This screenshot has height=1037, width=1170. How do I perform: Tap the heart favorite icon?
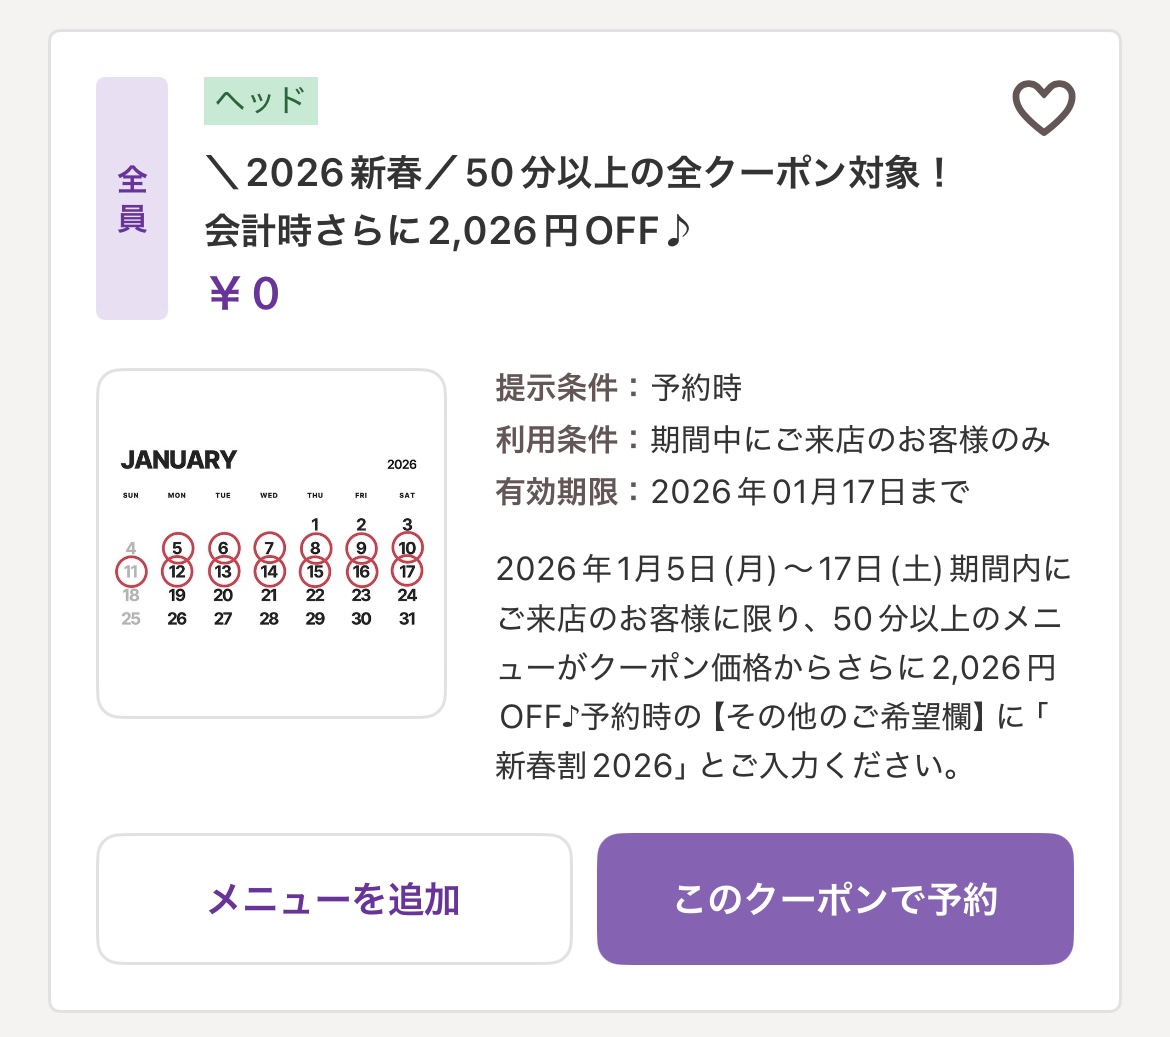[1043, 108]
